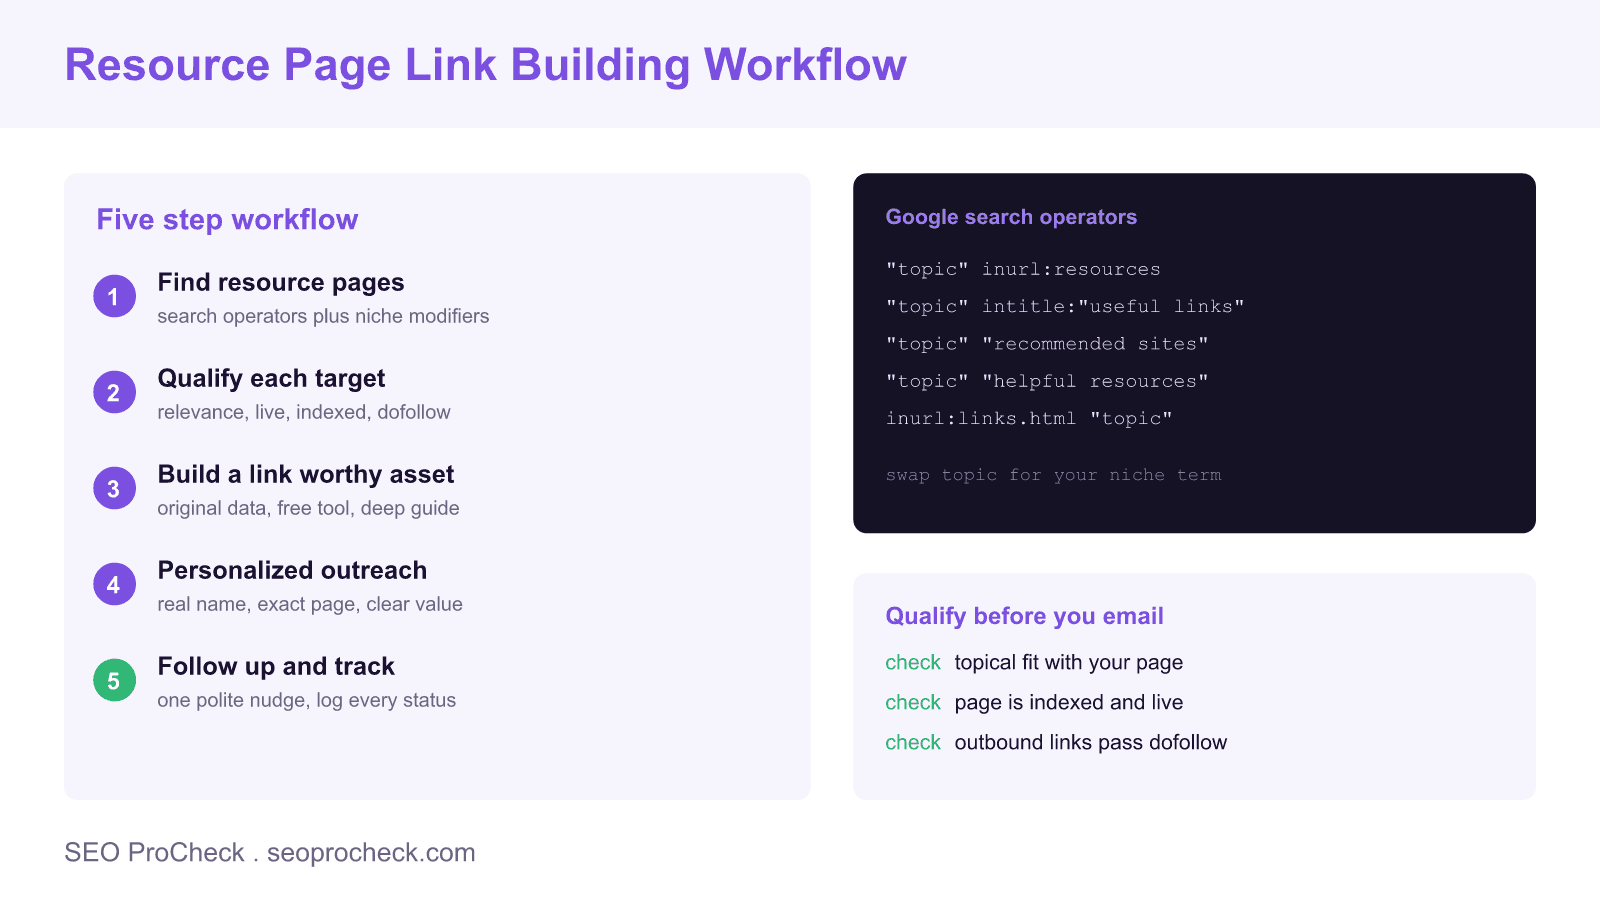
Task: Click the 'SEO ProCheck . seoprocheck.com' footer
Action: pos(270,853)
